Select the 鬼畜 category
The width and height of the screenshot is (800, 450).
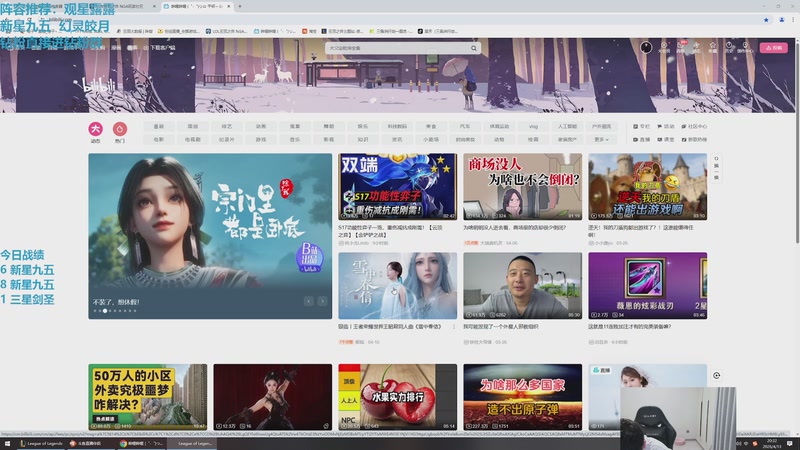pos(295,126)
